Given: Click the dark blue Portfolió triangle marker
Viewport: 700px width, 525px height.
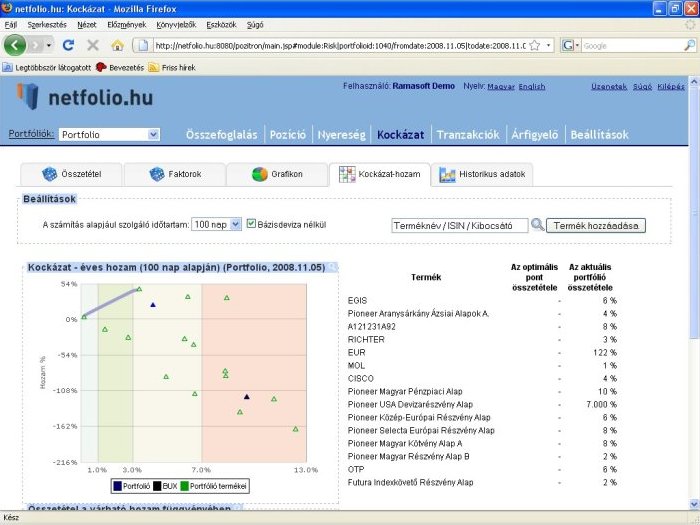Looking at the screenshot, I should click(x=153, y=305).
